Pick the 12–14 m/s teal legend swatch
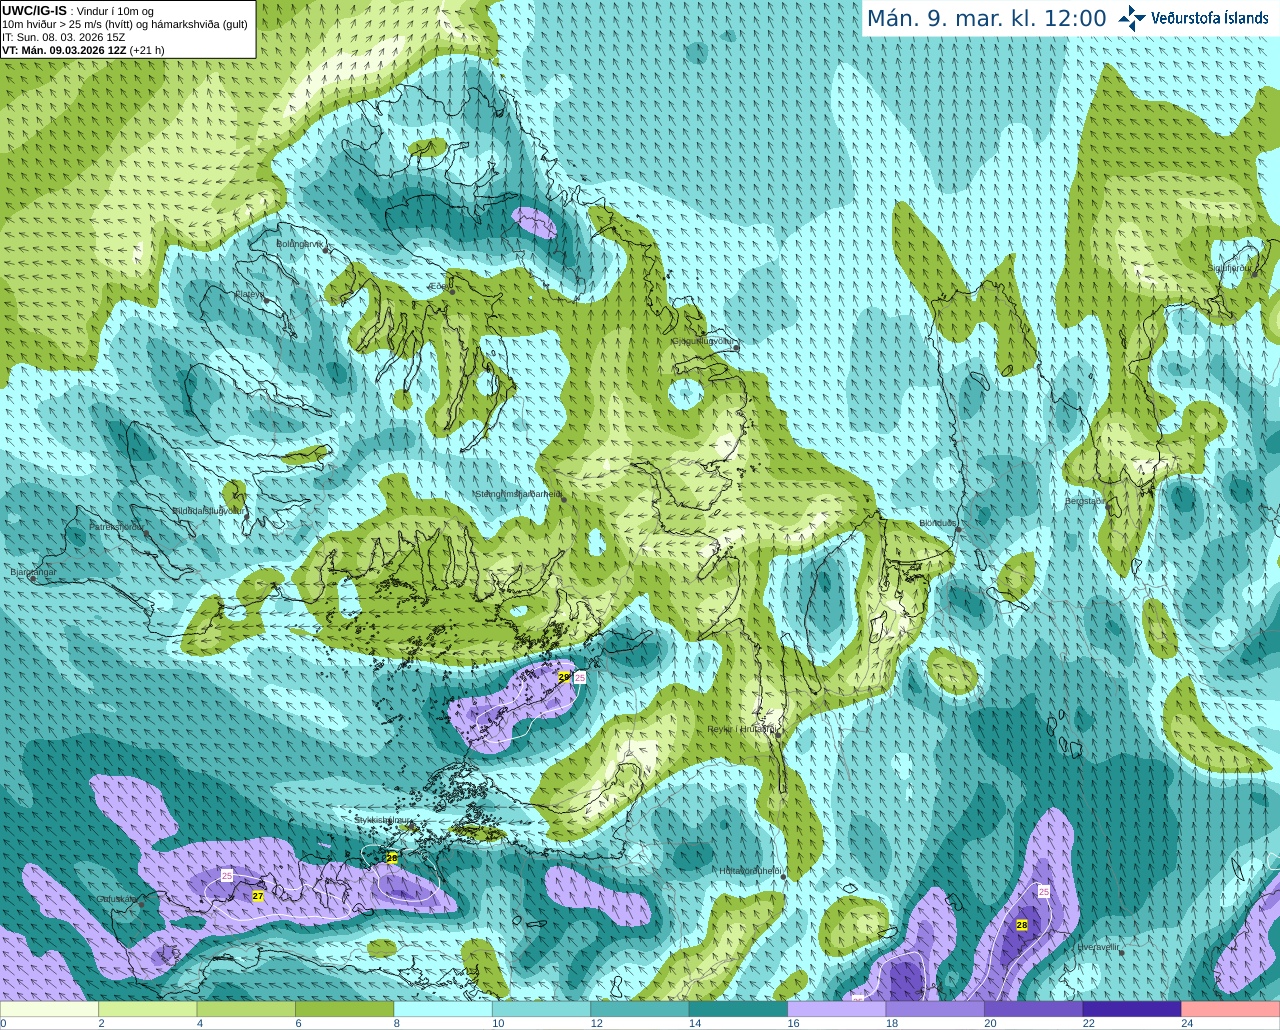Screen dimensions: 1280x1030 (640, 1009)
